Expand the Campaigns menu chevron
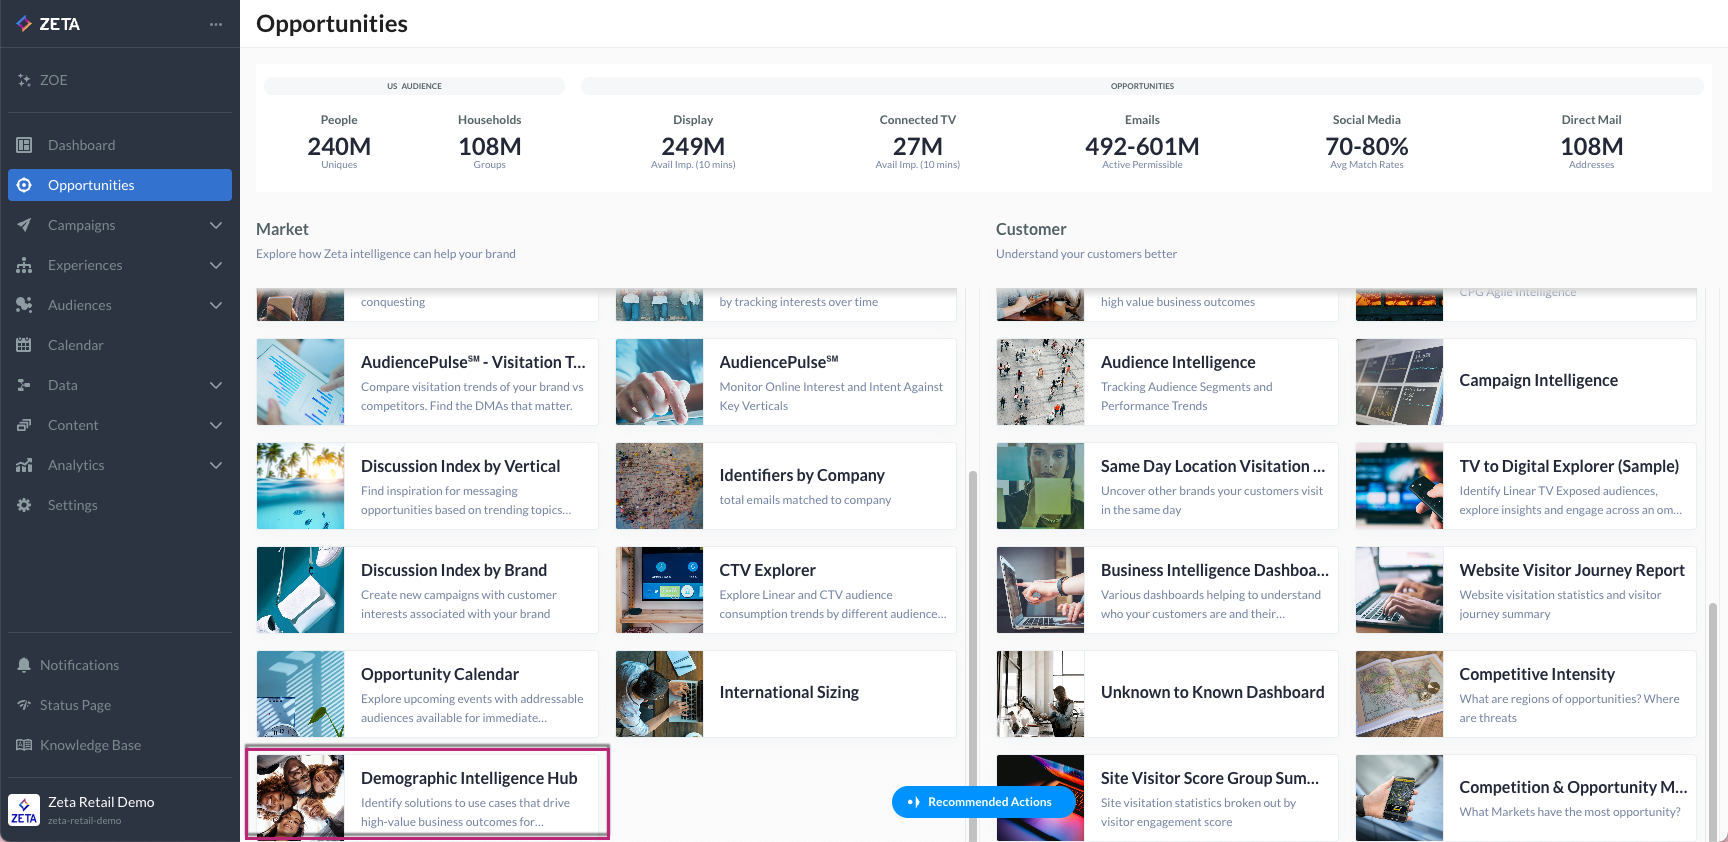 pos(216,225)
